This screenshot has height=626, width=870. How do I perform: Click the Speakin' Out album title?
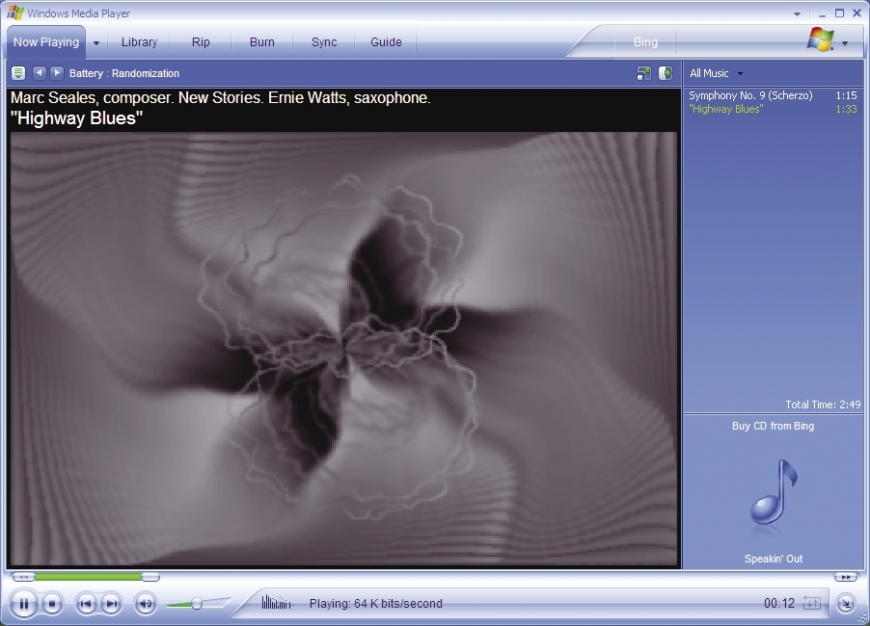tap(773, 559)
